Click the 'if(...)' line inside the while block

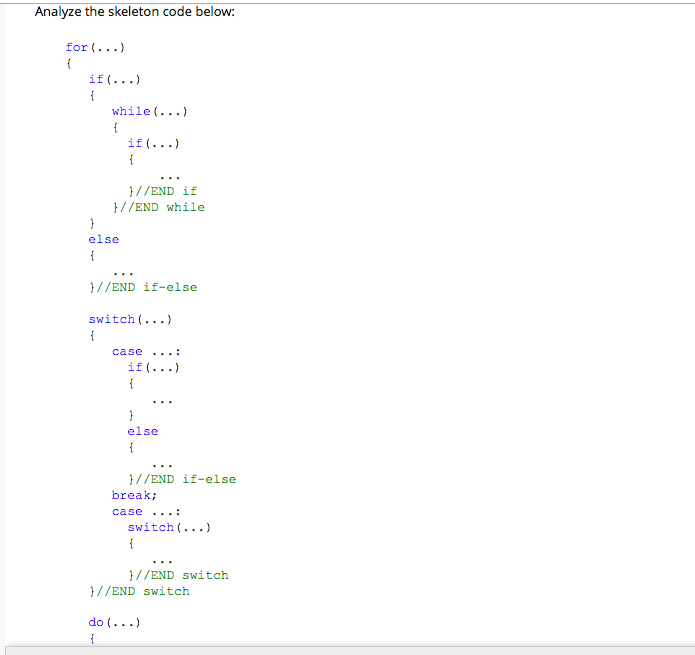coord(153,144)
